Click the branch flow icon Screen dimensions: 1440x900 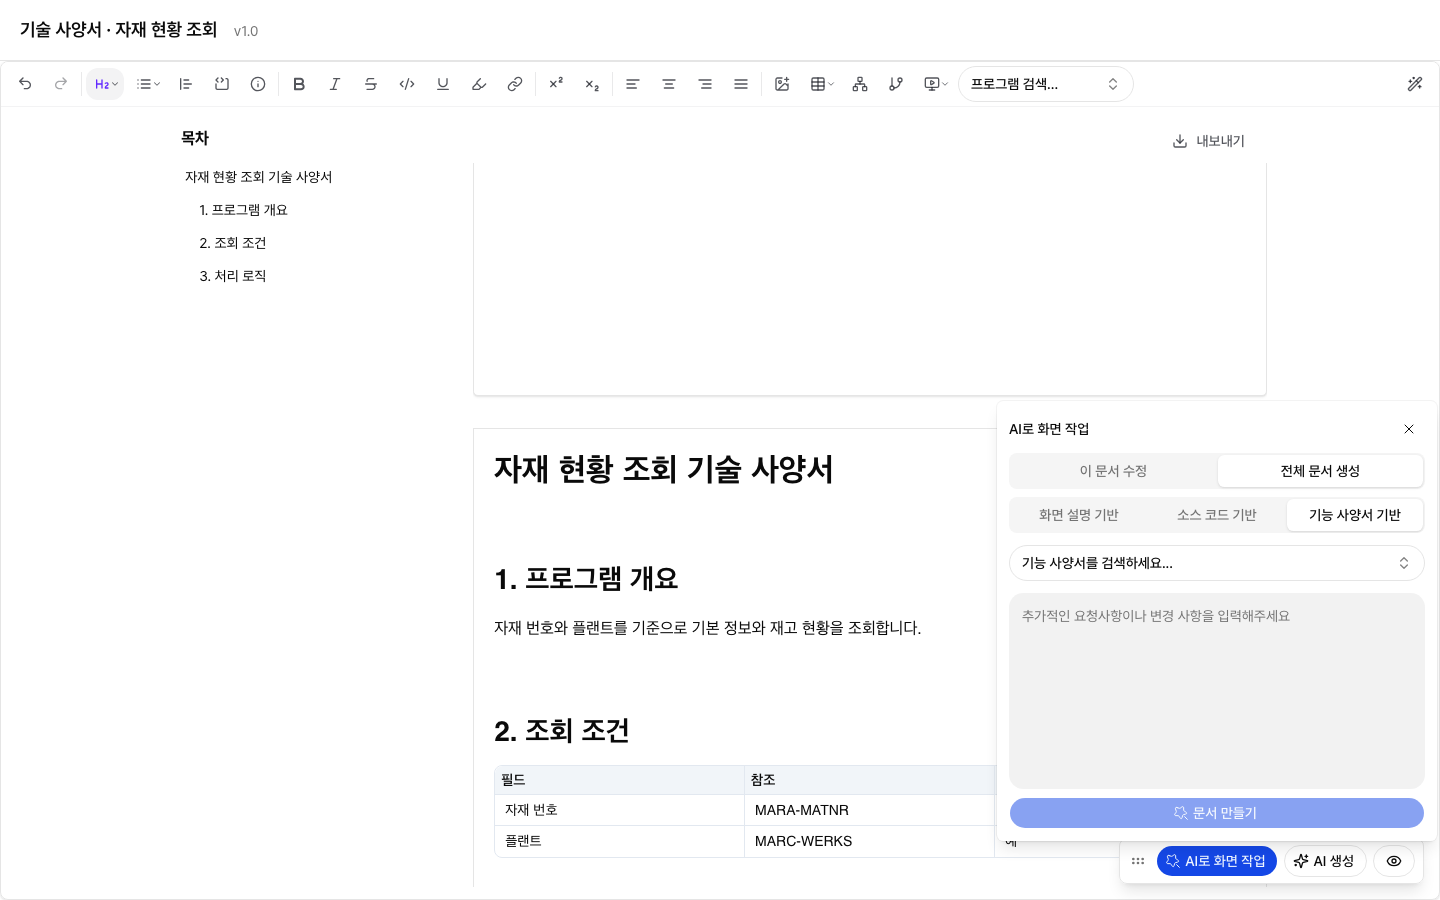point(896,84)
